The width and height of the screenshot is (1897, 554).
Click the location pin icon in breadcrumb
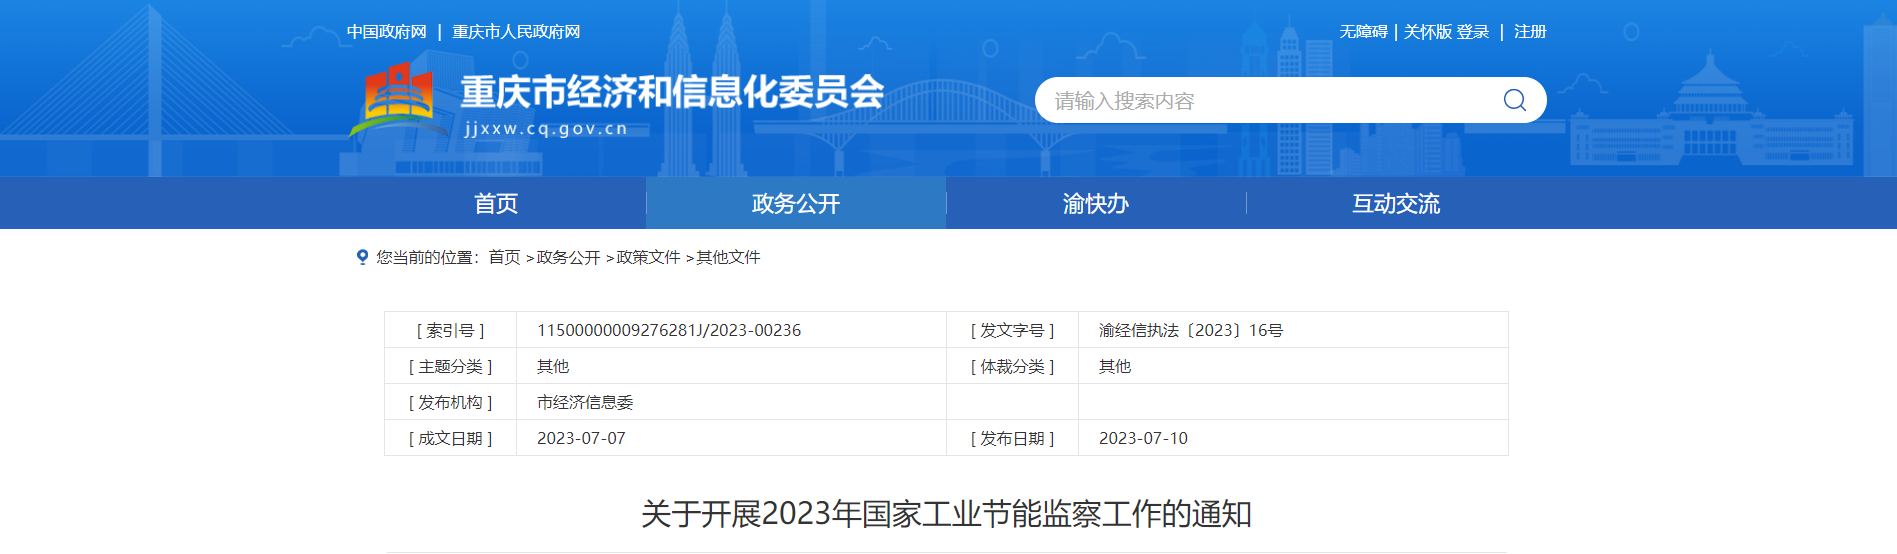pos(362,257)
